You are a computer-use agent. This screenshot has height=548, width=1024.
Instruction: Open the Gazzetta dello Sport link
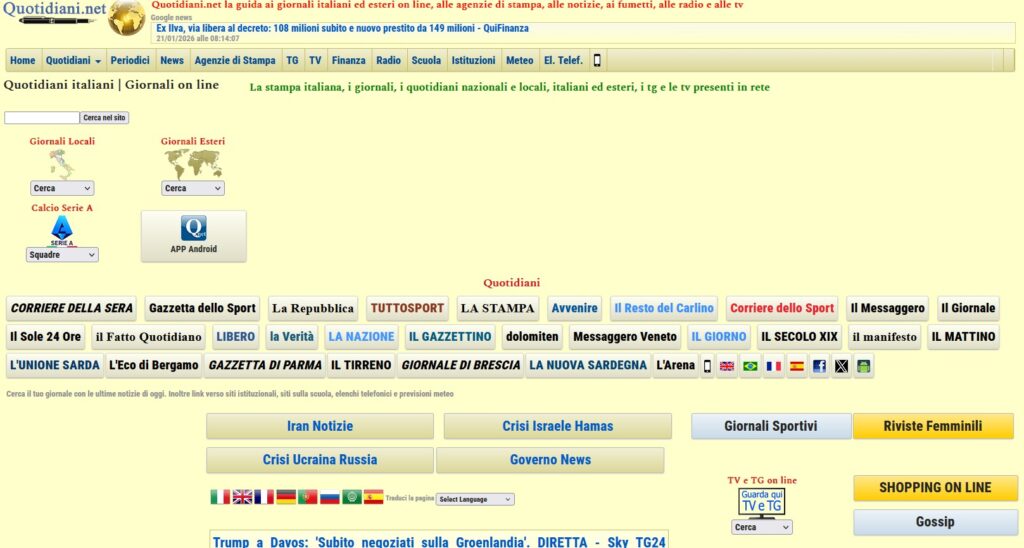tap(202, 308)
